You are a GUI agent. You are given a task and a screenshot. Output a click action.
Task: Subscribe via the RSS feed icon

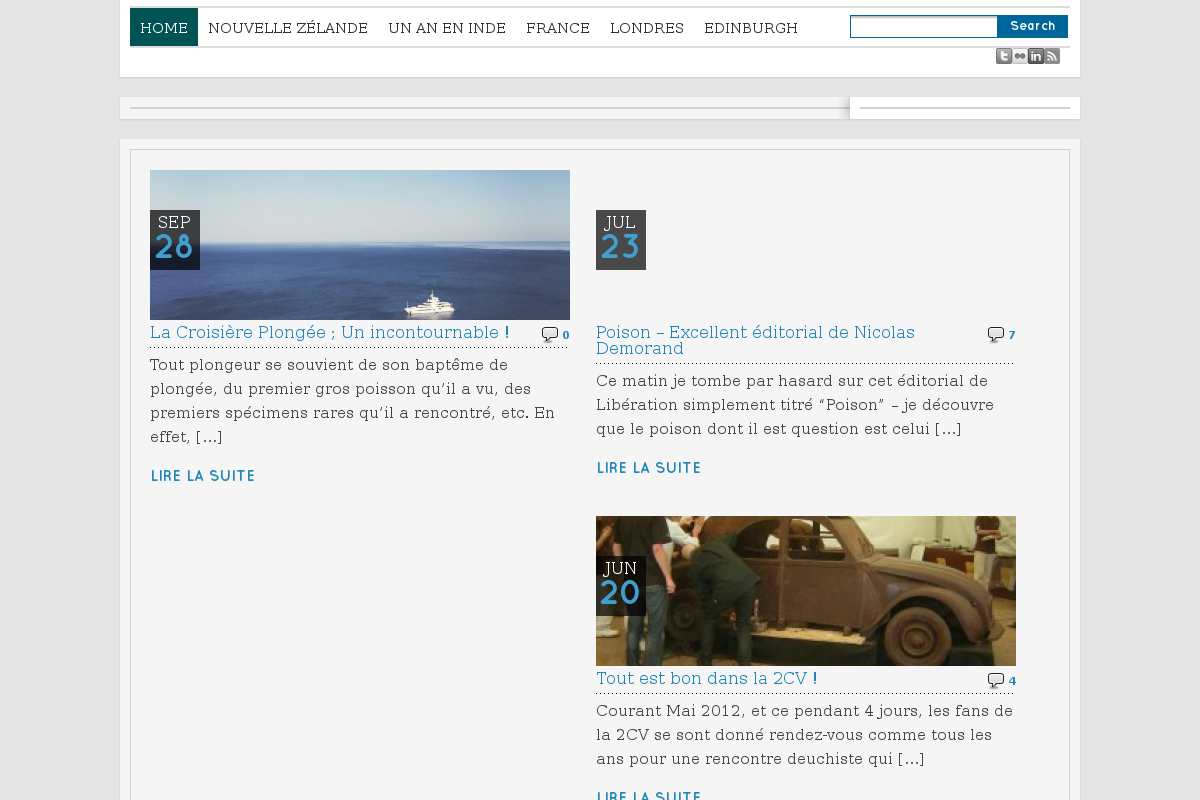(x=1052, y=56)
